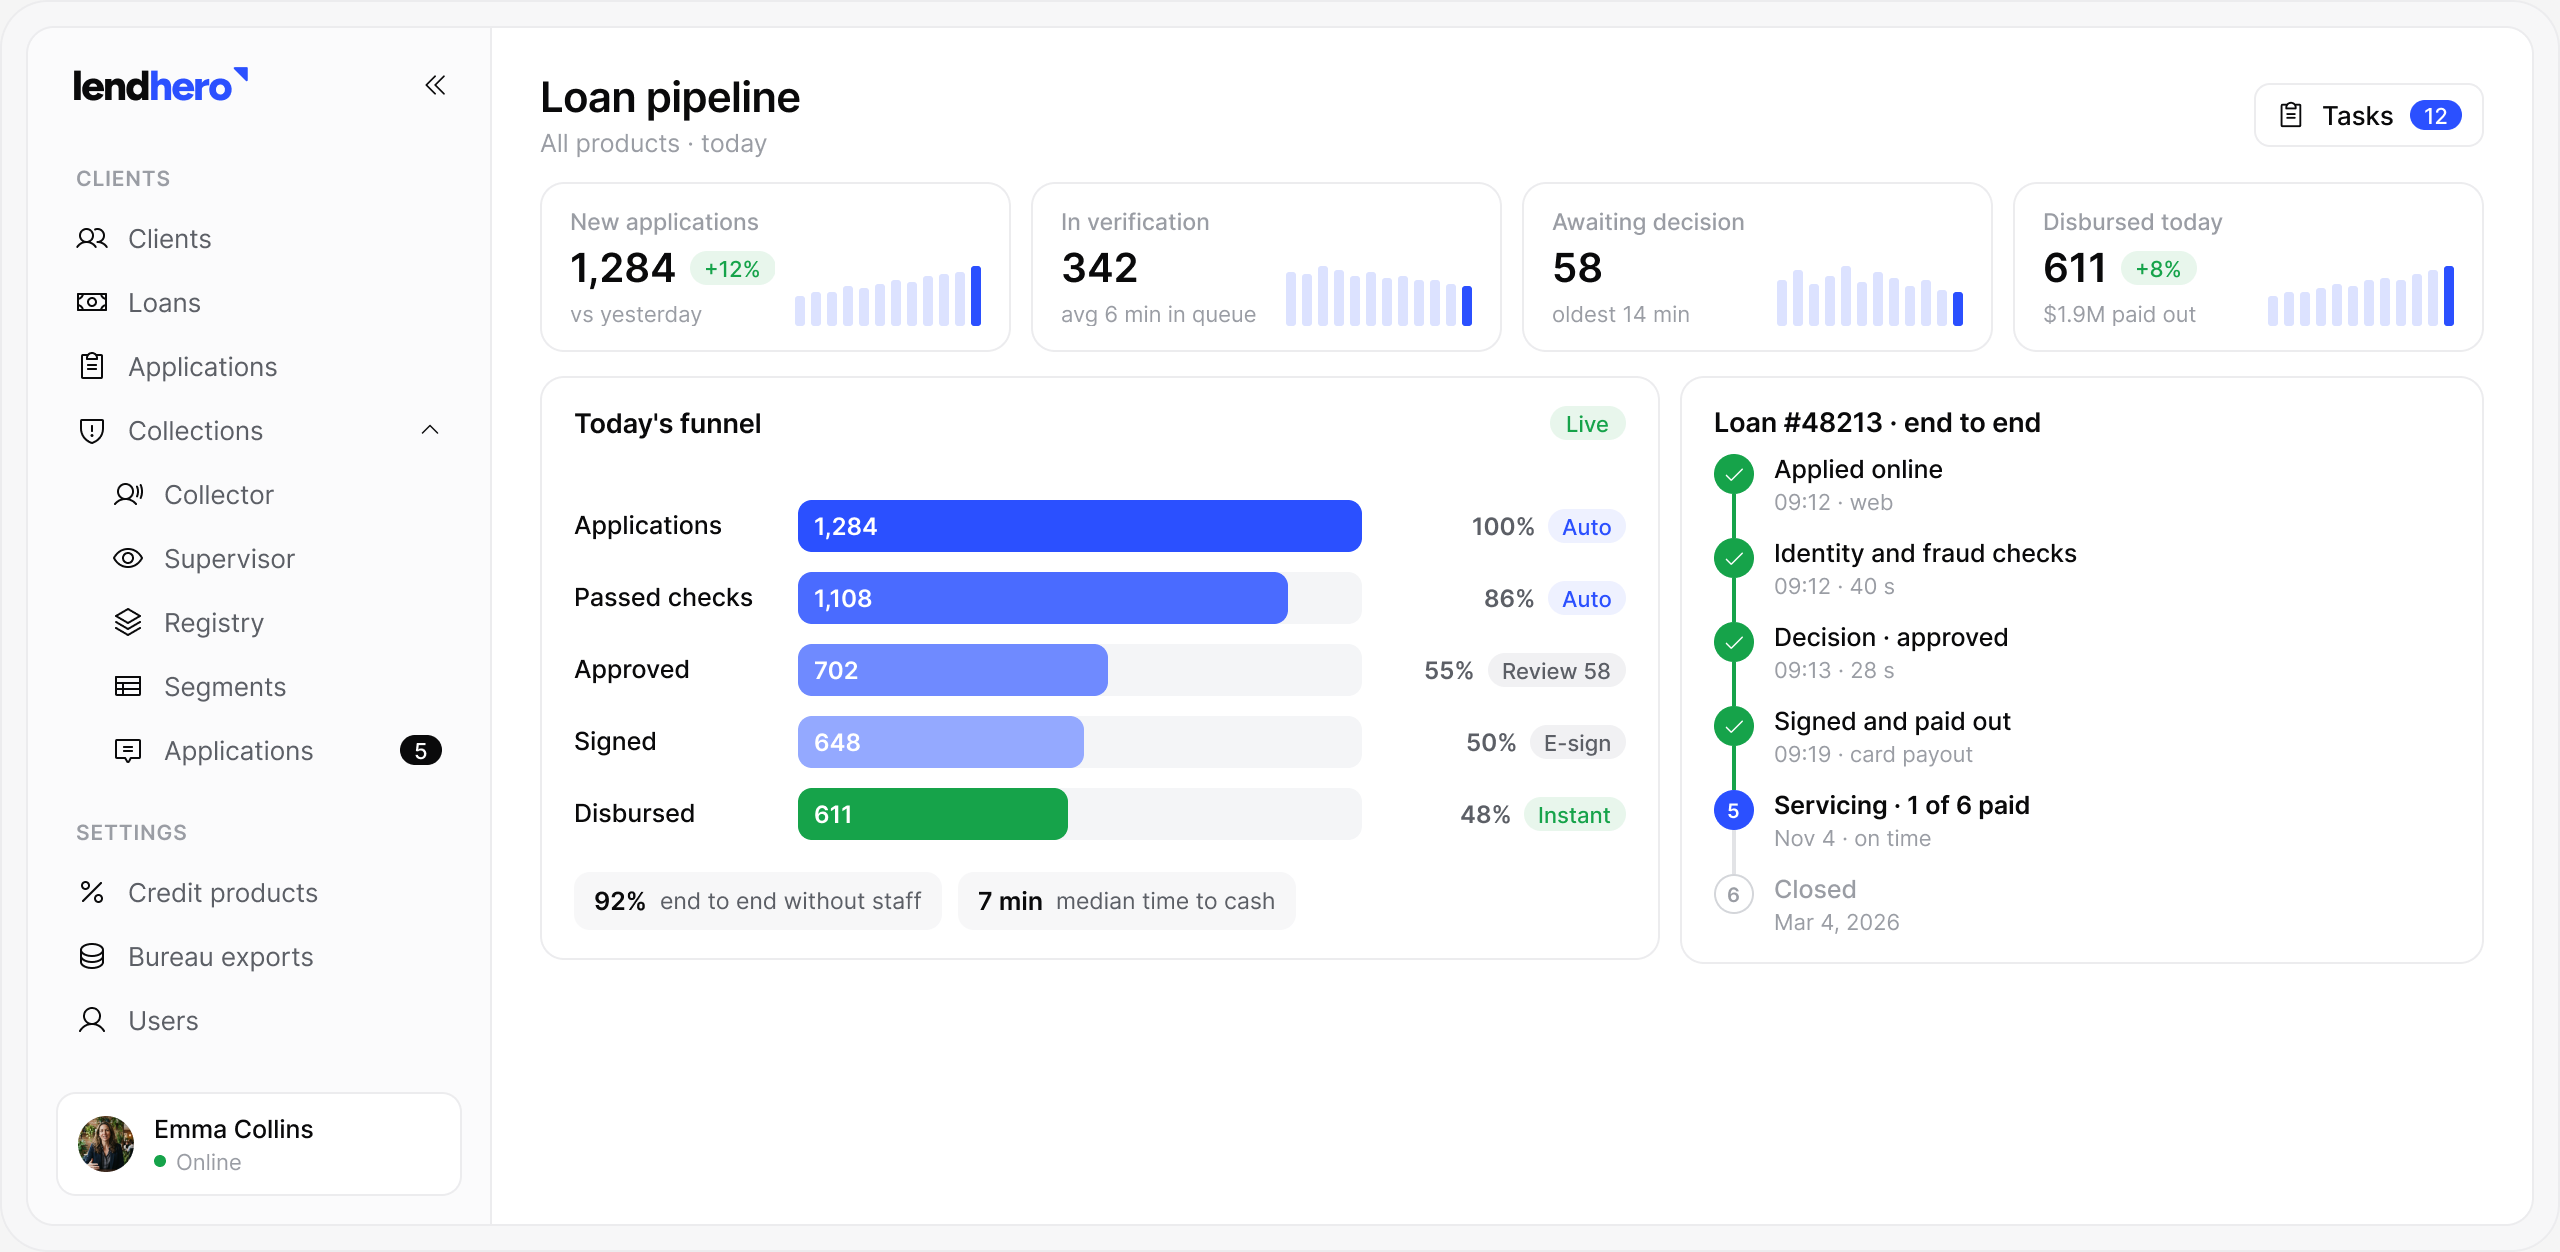Click the Live status badge
The width and height of the screenshot is (2560, 1252).
pyautogui.click(x=1587, y=424)
